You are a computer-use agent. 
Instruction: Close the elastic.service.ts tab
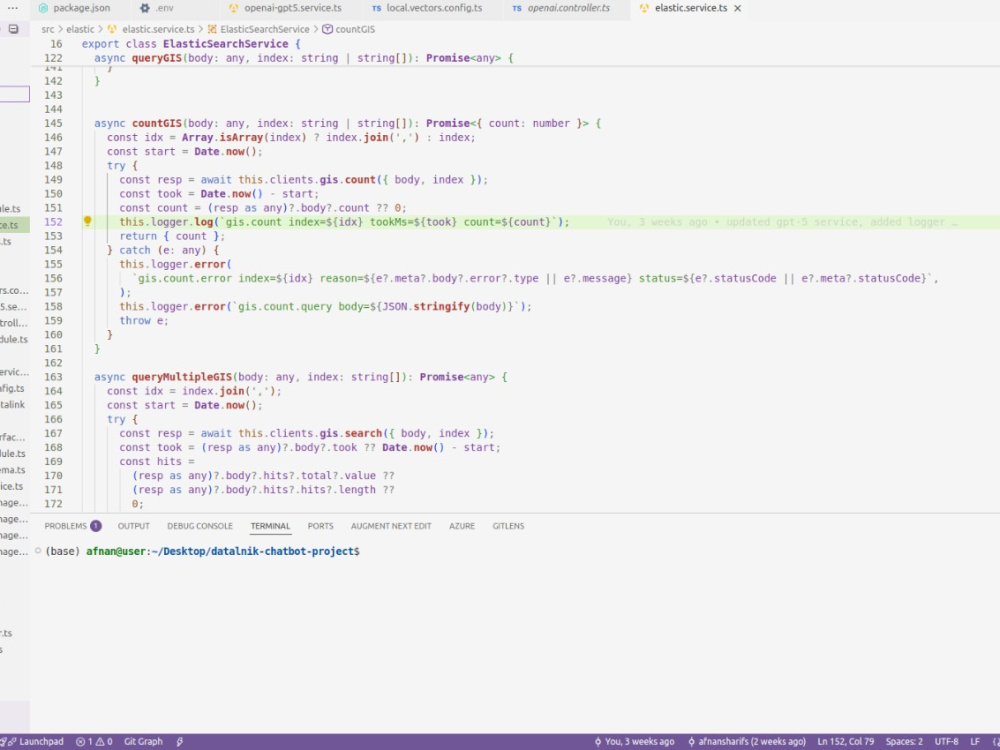(737, 8)
